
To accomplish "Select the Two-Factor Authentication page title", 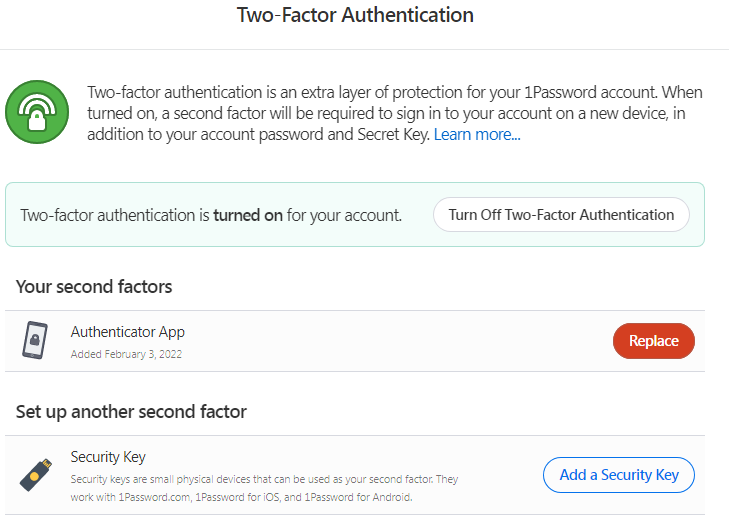I will click(355, 15).
